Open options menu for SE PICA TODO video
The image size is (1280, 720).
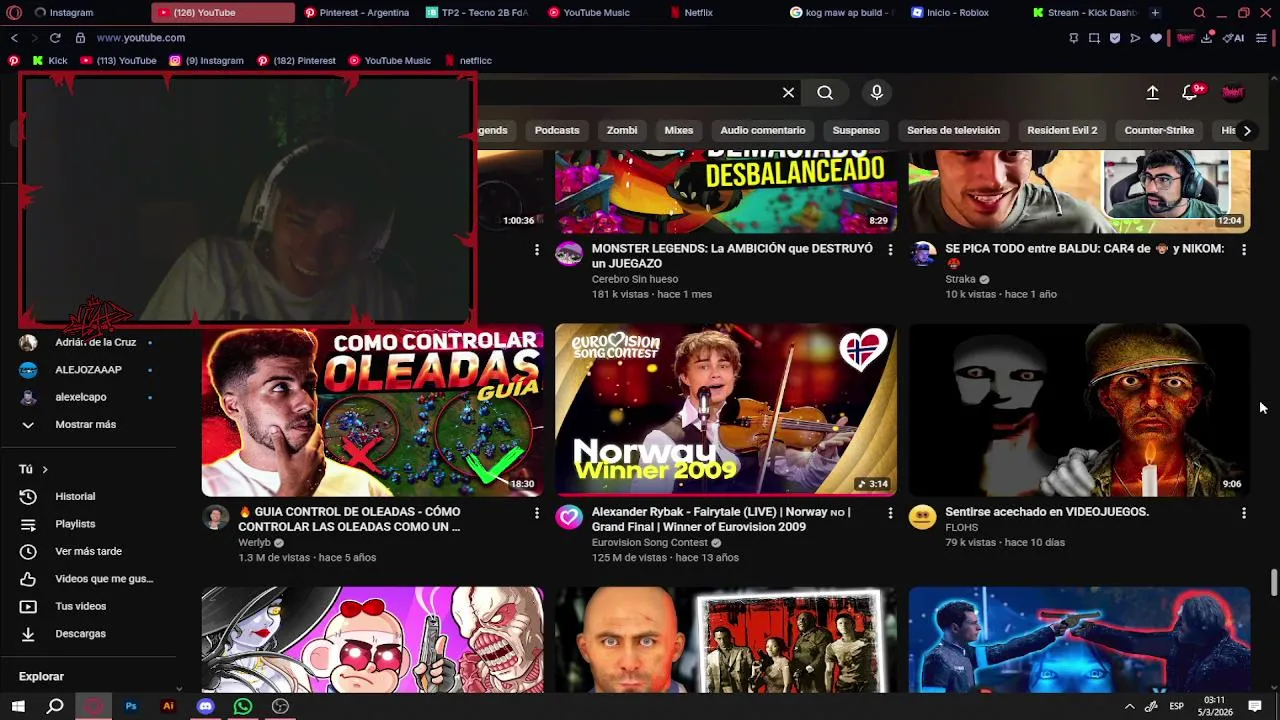point(1244,249)
